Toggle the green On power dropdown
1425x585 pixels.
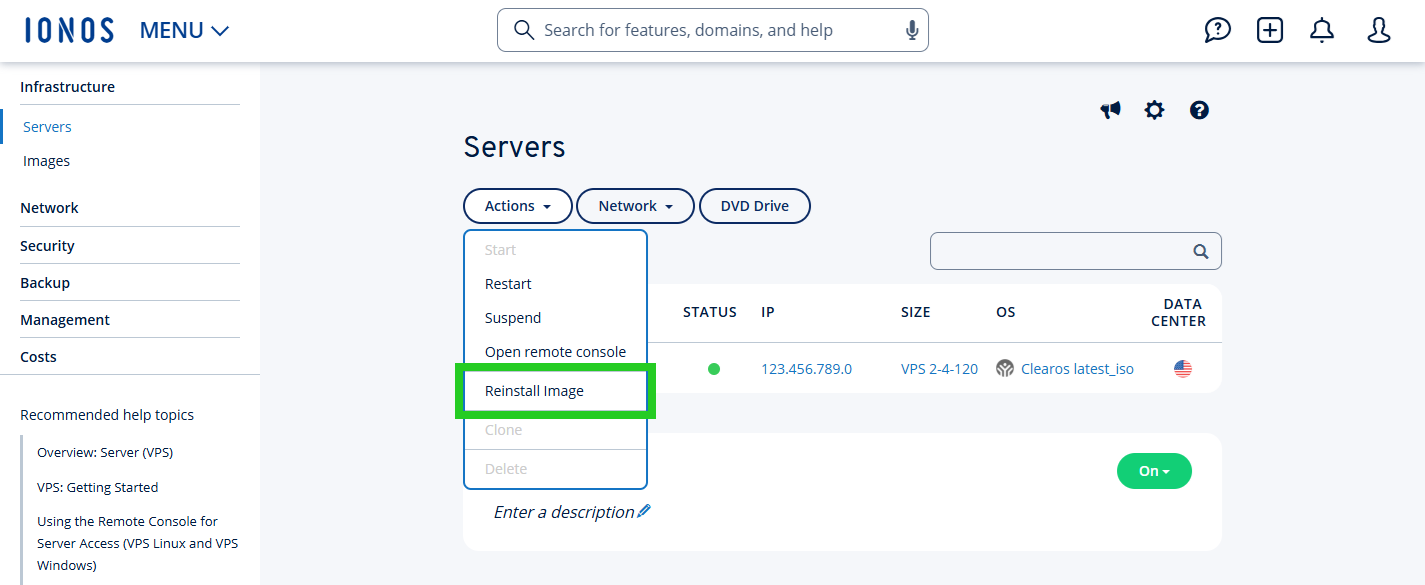1154,471
